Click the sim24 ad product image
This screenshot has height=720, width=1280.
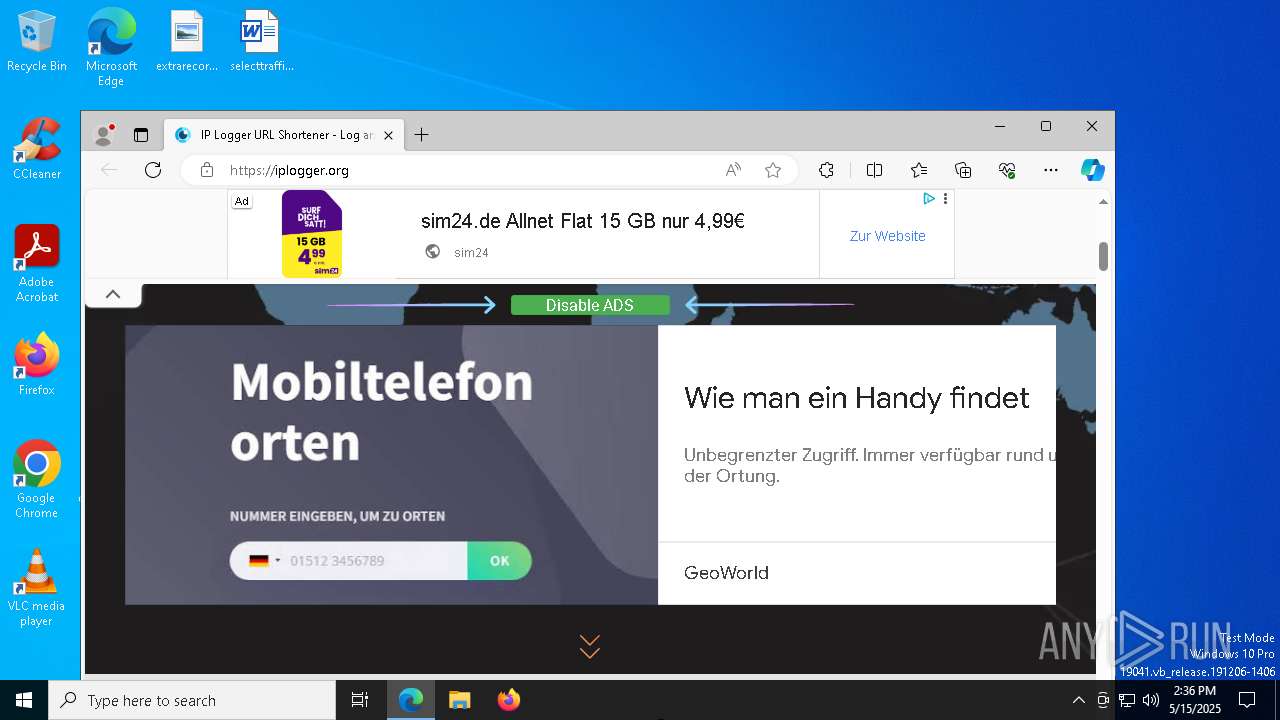click(x=312, y=234)
